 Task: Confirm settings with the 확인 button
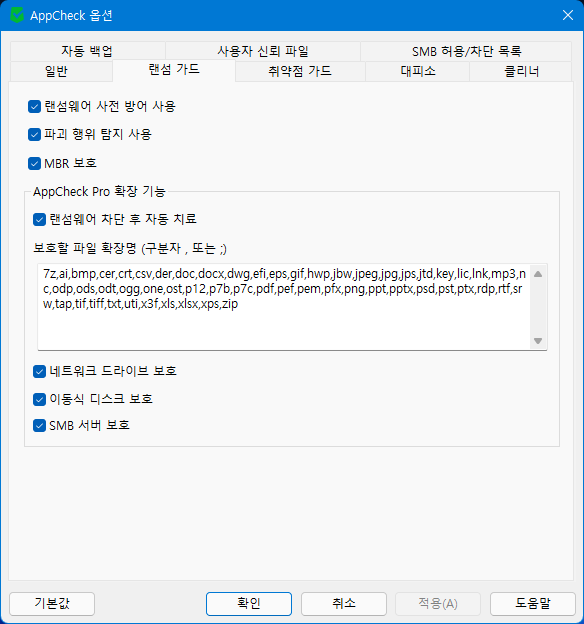click(249, 604)
